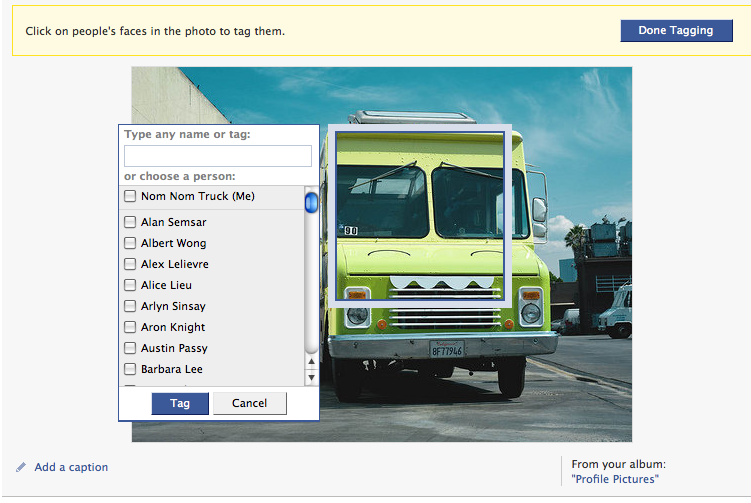Image resolution: width=751 pixels, height=503 pixels.
Task: Check the Aron Knight checkbox
Action: (130, 327)
